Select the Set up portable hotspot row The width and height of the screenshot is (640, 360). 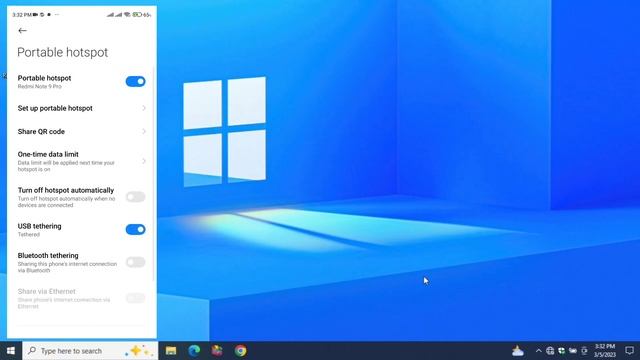click(82, 108)
